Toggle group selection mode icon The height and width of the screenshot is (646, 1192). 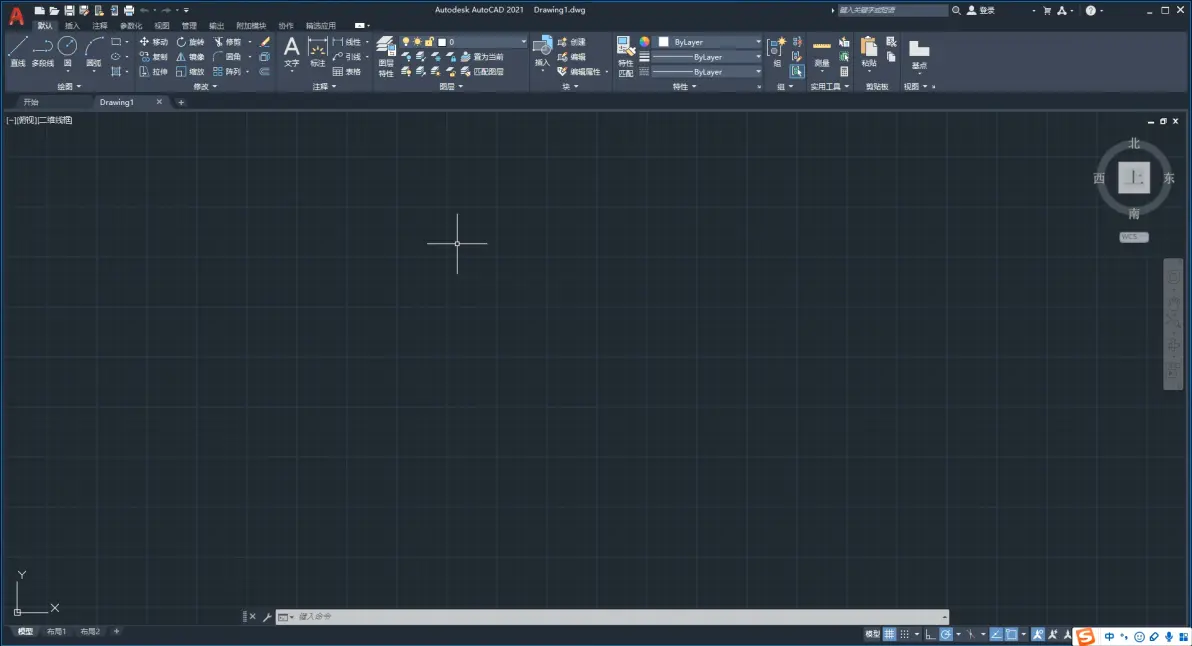click(797, 71)
